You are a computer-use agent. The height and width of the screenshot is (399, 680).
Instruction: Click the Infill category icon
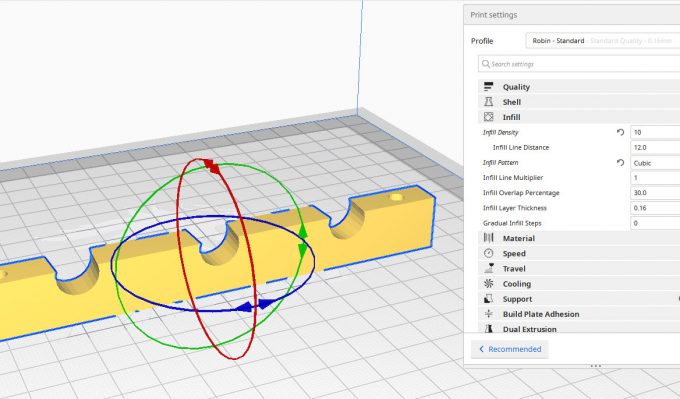tap(488, 117)
